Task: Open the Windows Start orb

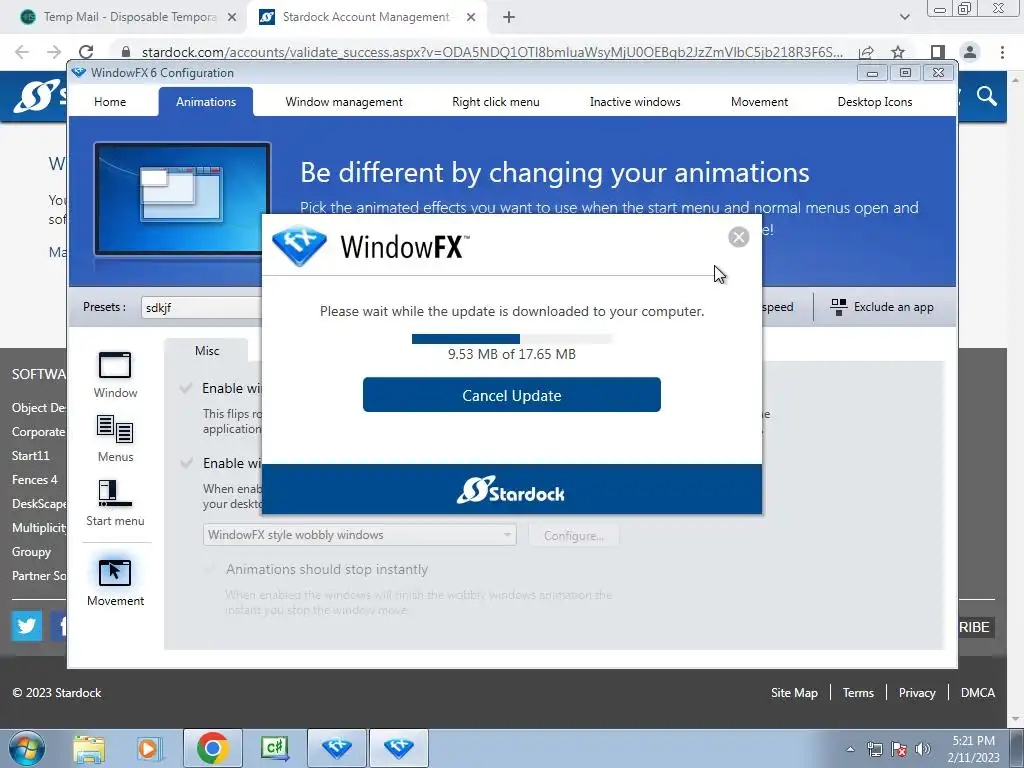Action: 27,748
